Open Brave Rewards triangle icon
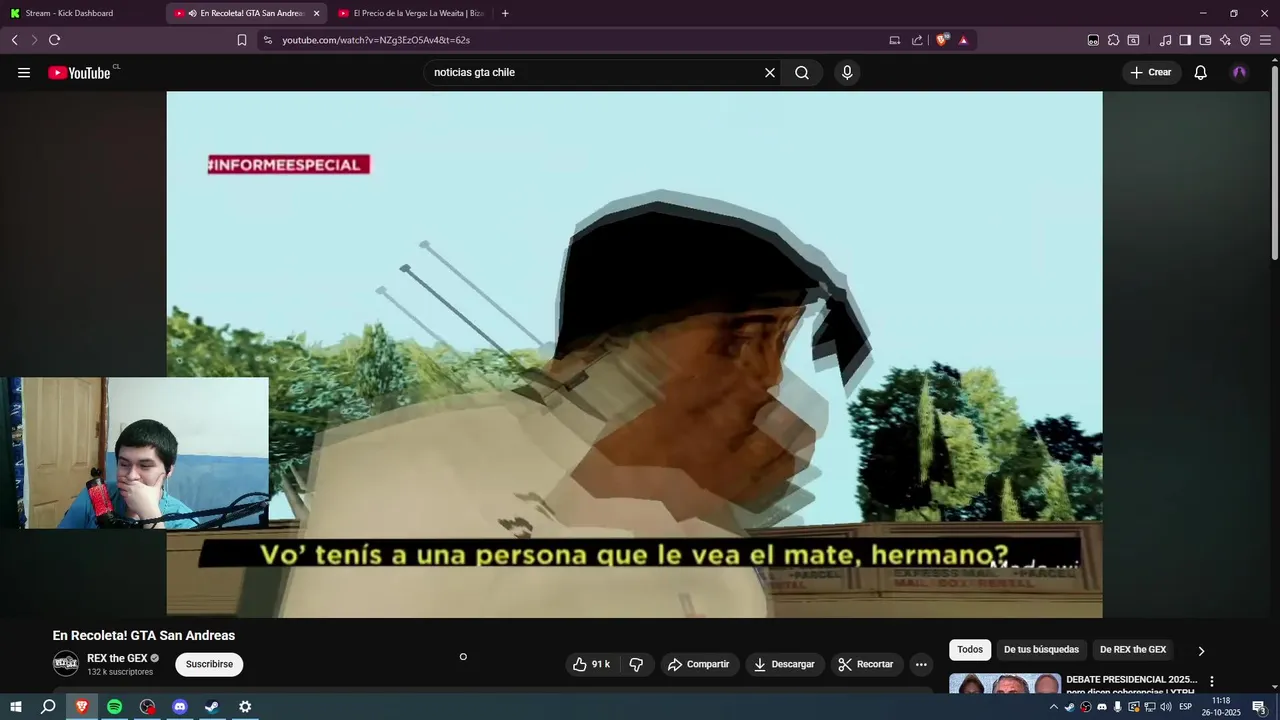The width and height of the screenshot is (1280, 720). tap(963, 40)
